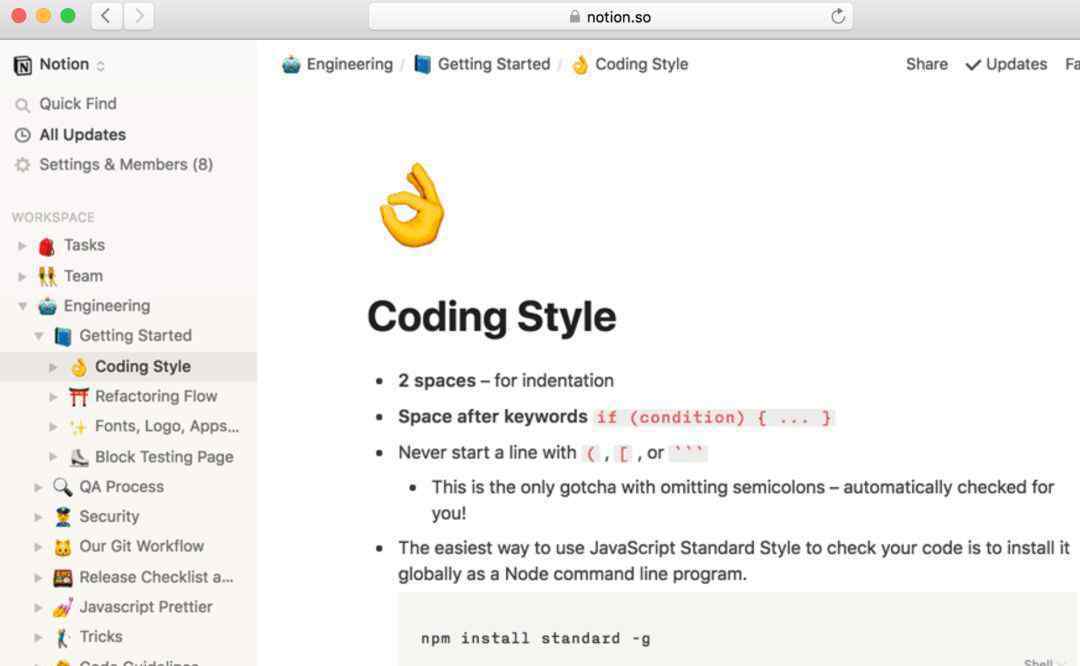Click the QA Process magnifying glass icon
The image size is (1080, 666).
pos(63,487)
